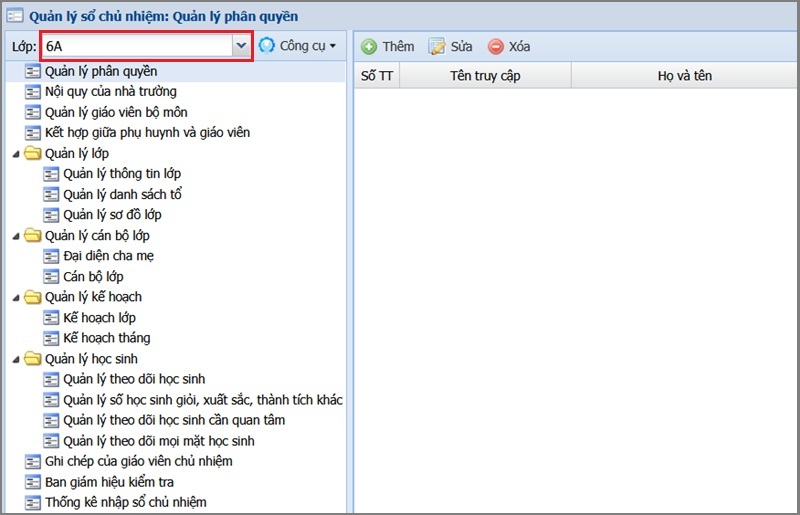This screenshot has width=800, height=515.
Task: Sort by Tên truy cập column header
Action: tap(485, 76)
